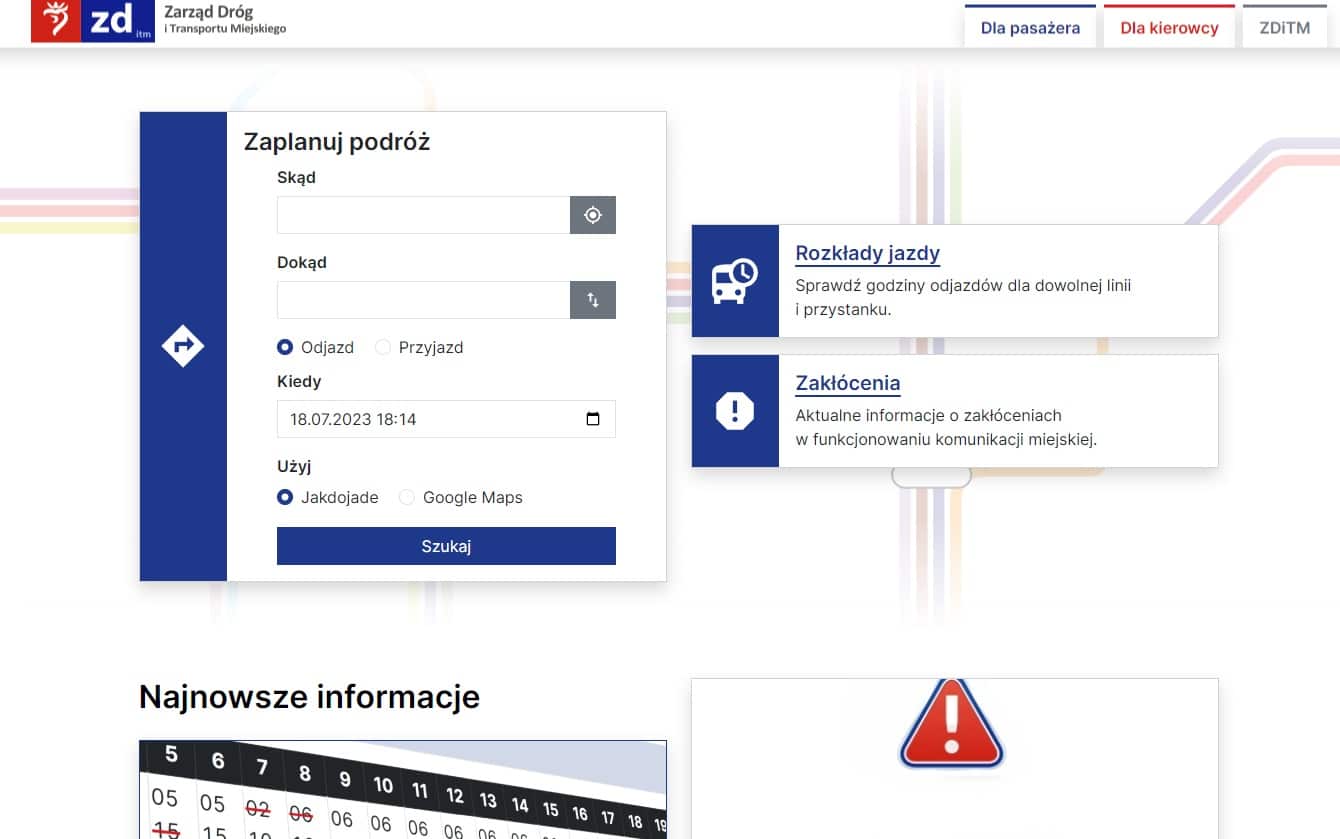Open the Dla kierowcy menu tab
The height and width of the screenshot is (839, 1340).
[1169, 28]
